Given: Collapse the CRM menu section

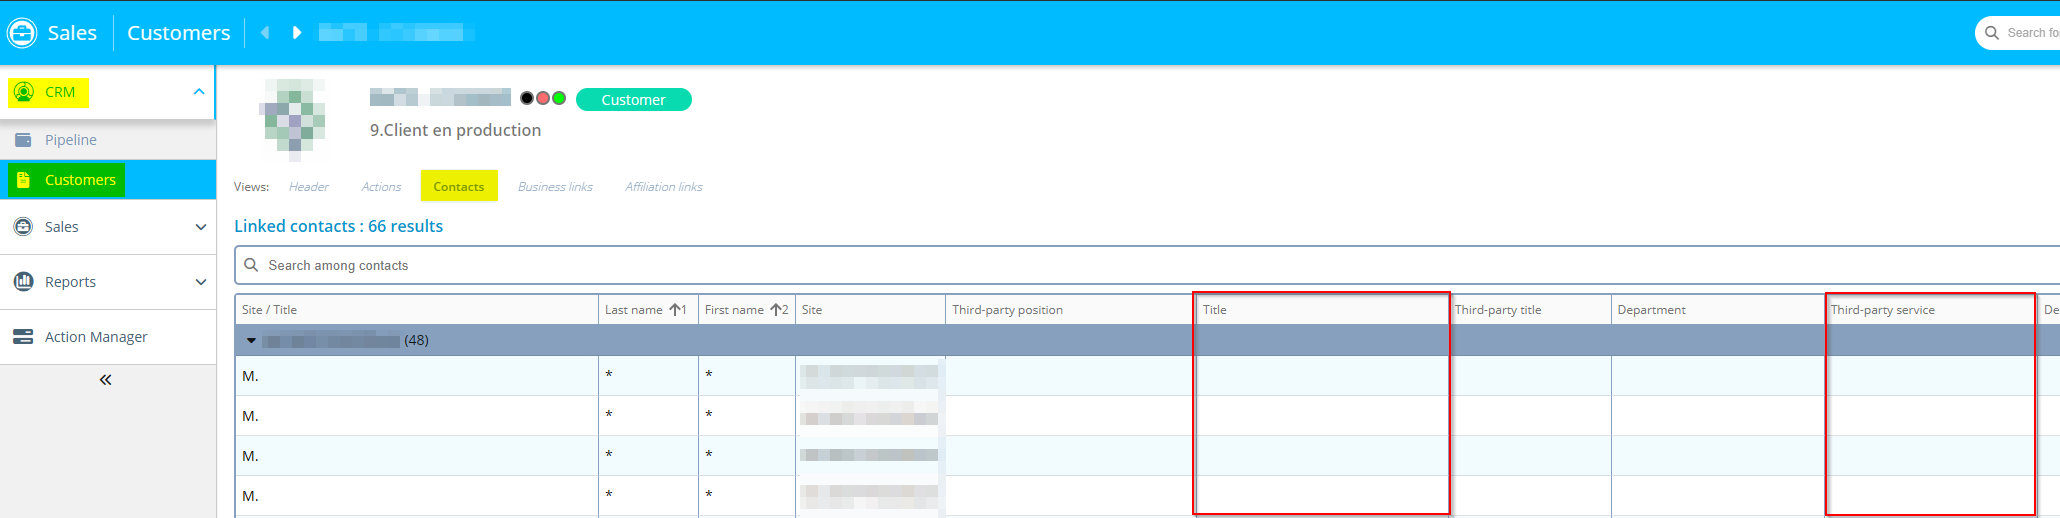Looking at the screenshot, I should pos(199,92).
